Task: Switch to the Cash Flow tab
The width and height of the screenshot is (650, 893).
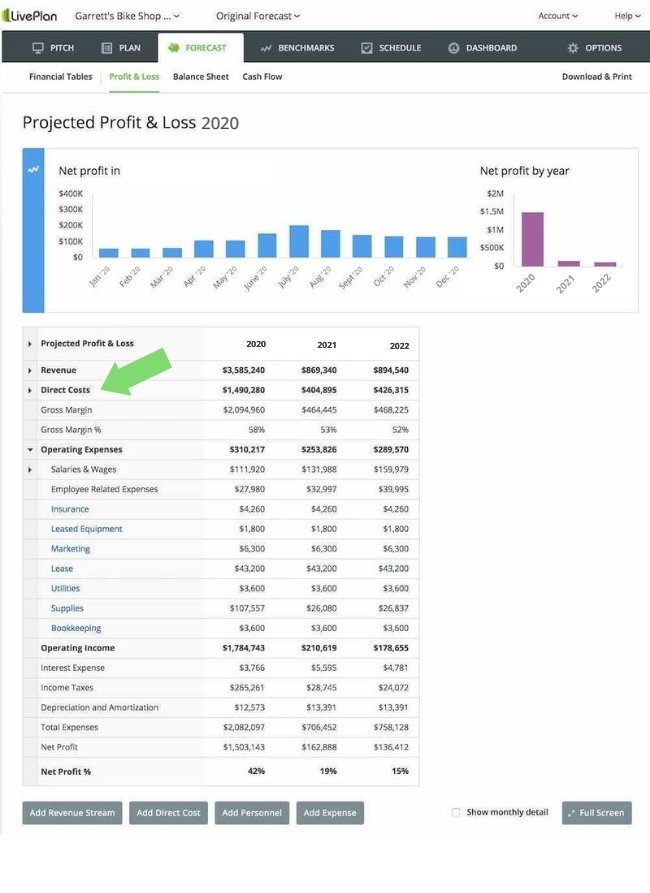Action: [262, 77]
